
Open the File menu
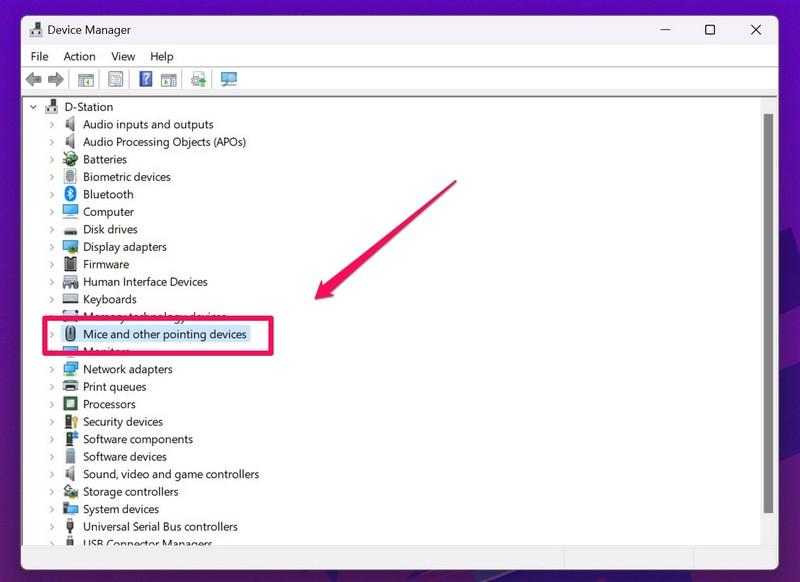[x=39, y=57]
